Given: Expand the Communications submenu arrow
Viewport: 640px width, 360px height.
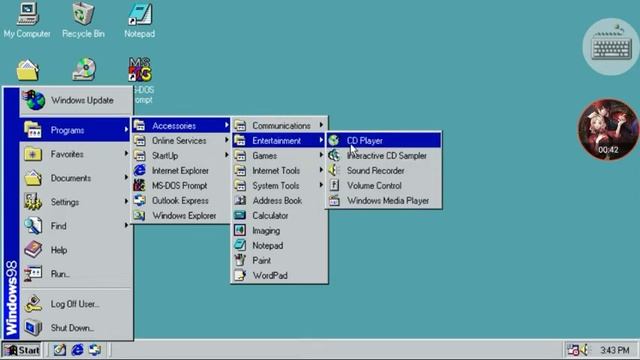Looking at the screenshot, I should [x=321, y=125].
